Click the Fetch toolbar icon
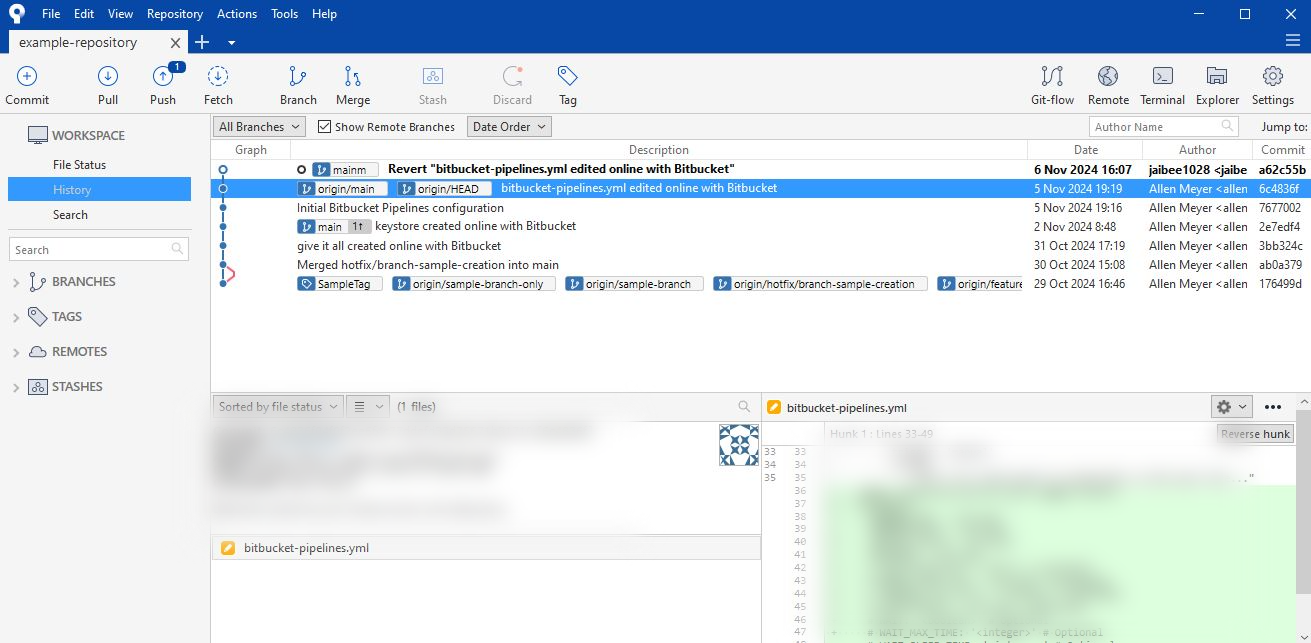Image resolution: width=1311 pixels, height=643 pixels. 218,78
